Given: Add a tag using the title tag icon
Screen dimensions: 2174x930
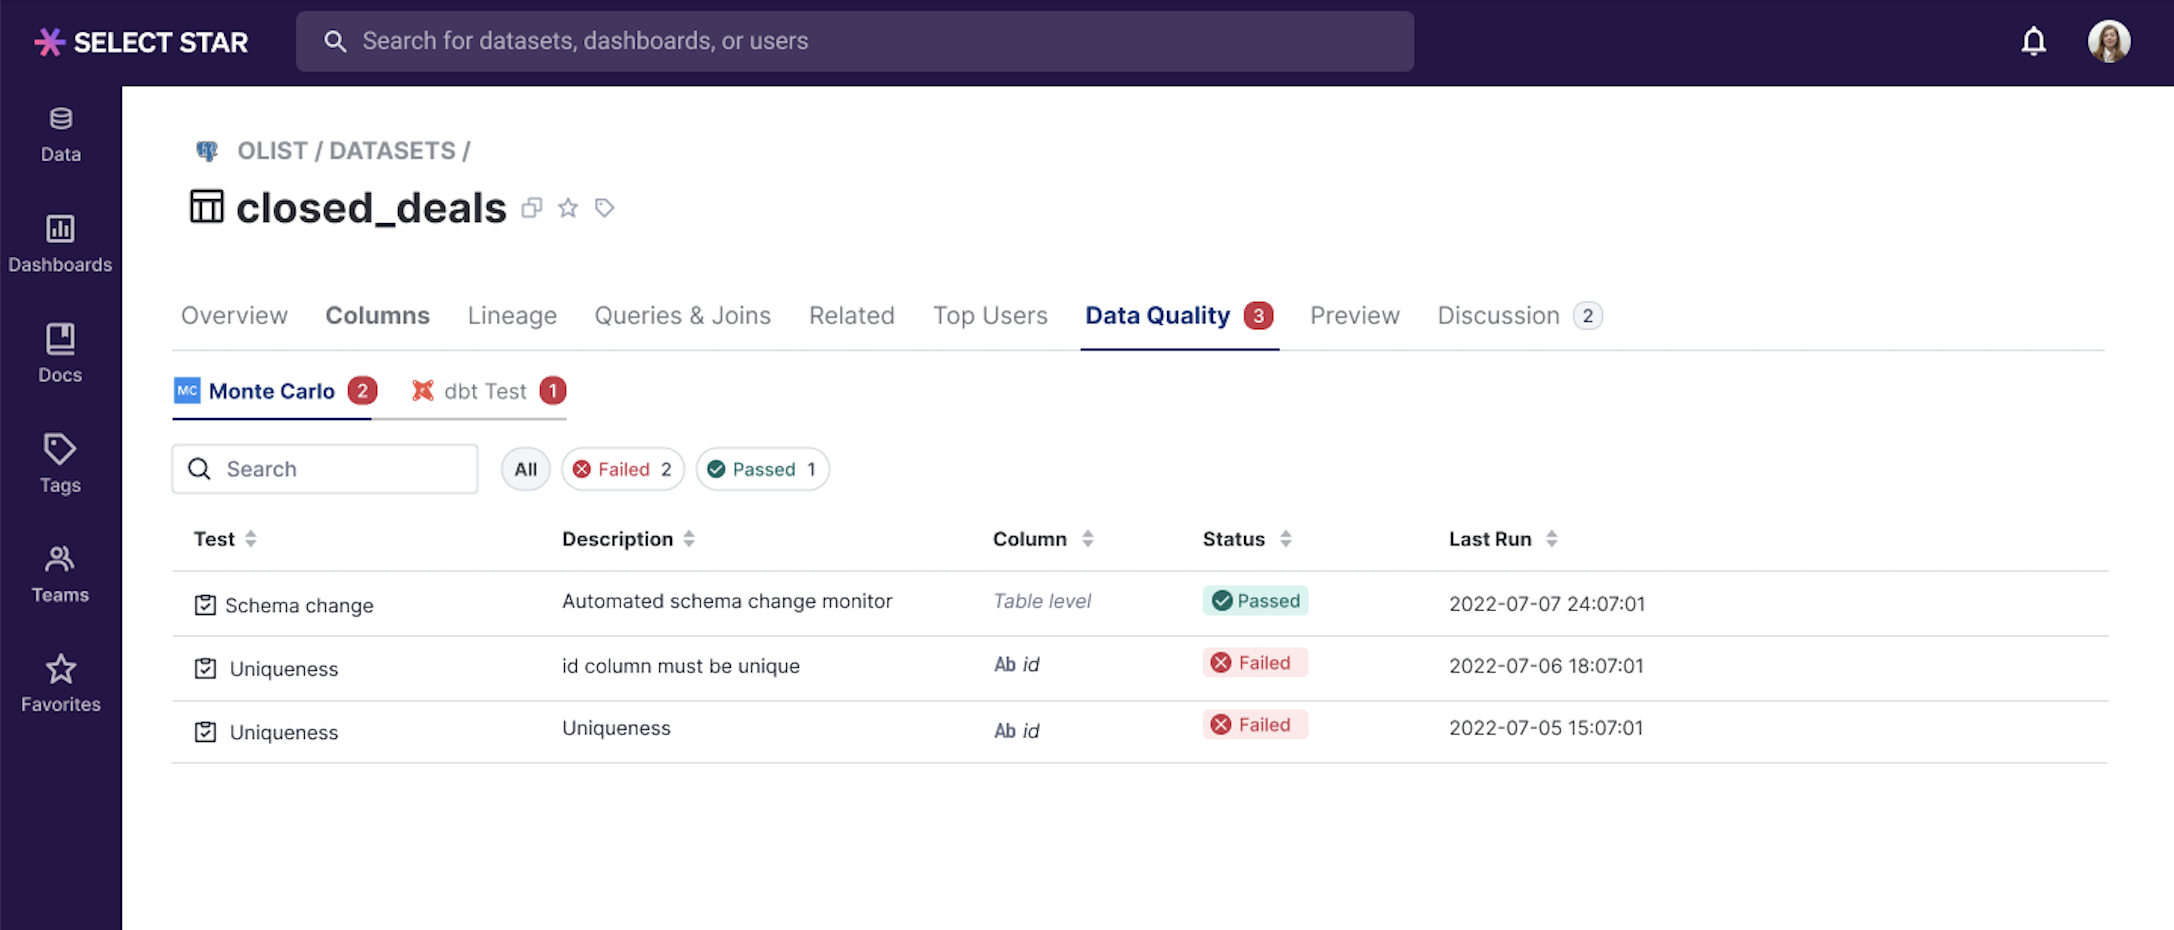Looking at the screenshot, I should (x=604, y=208).
